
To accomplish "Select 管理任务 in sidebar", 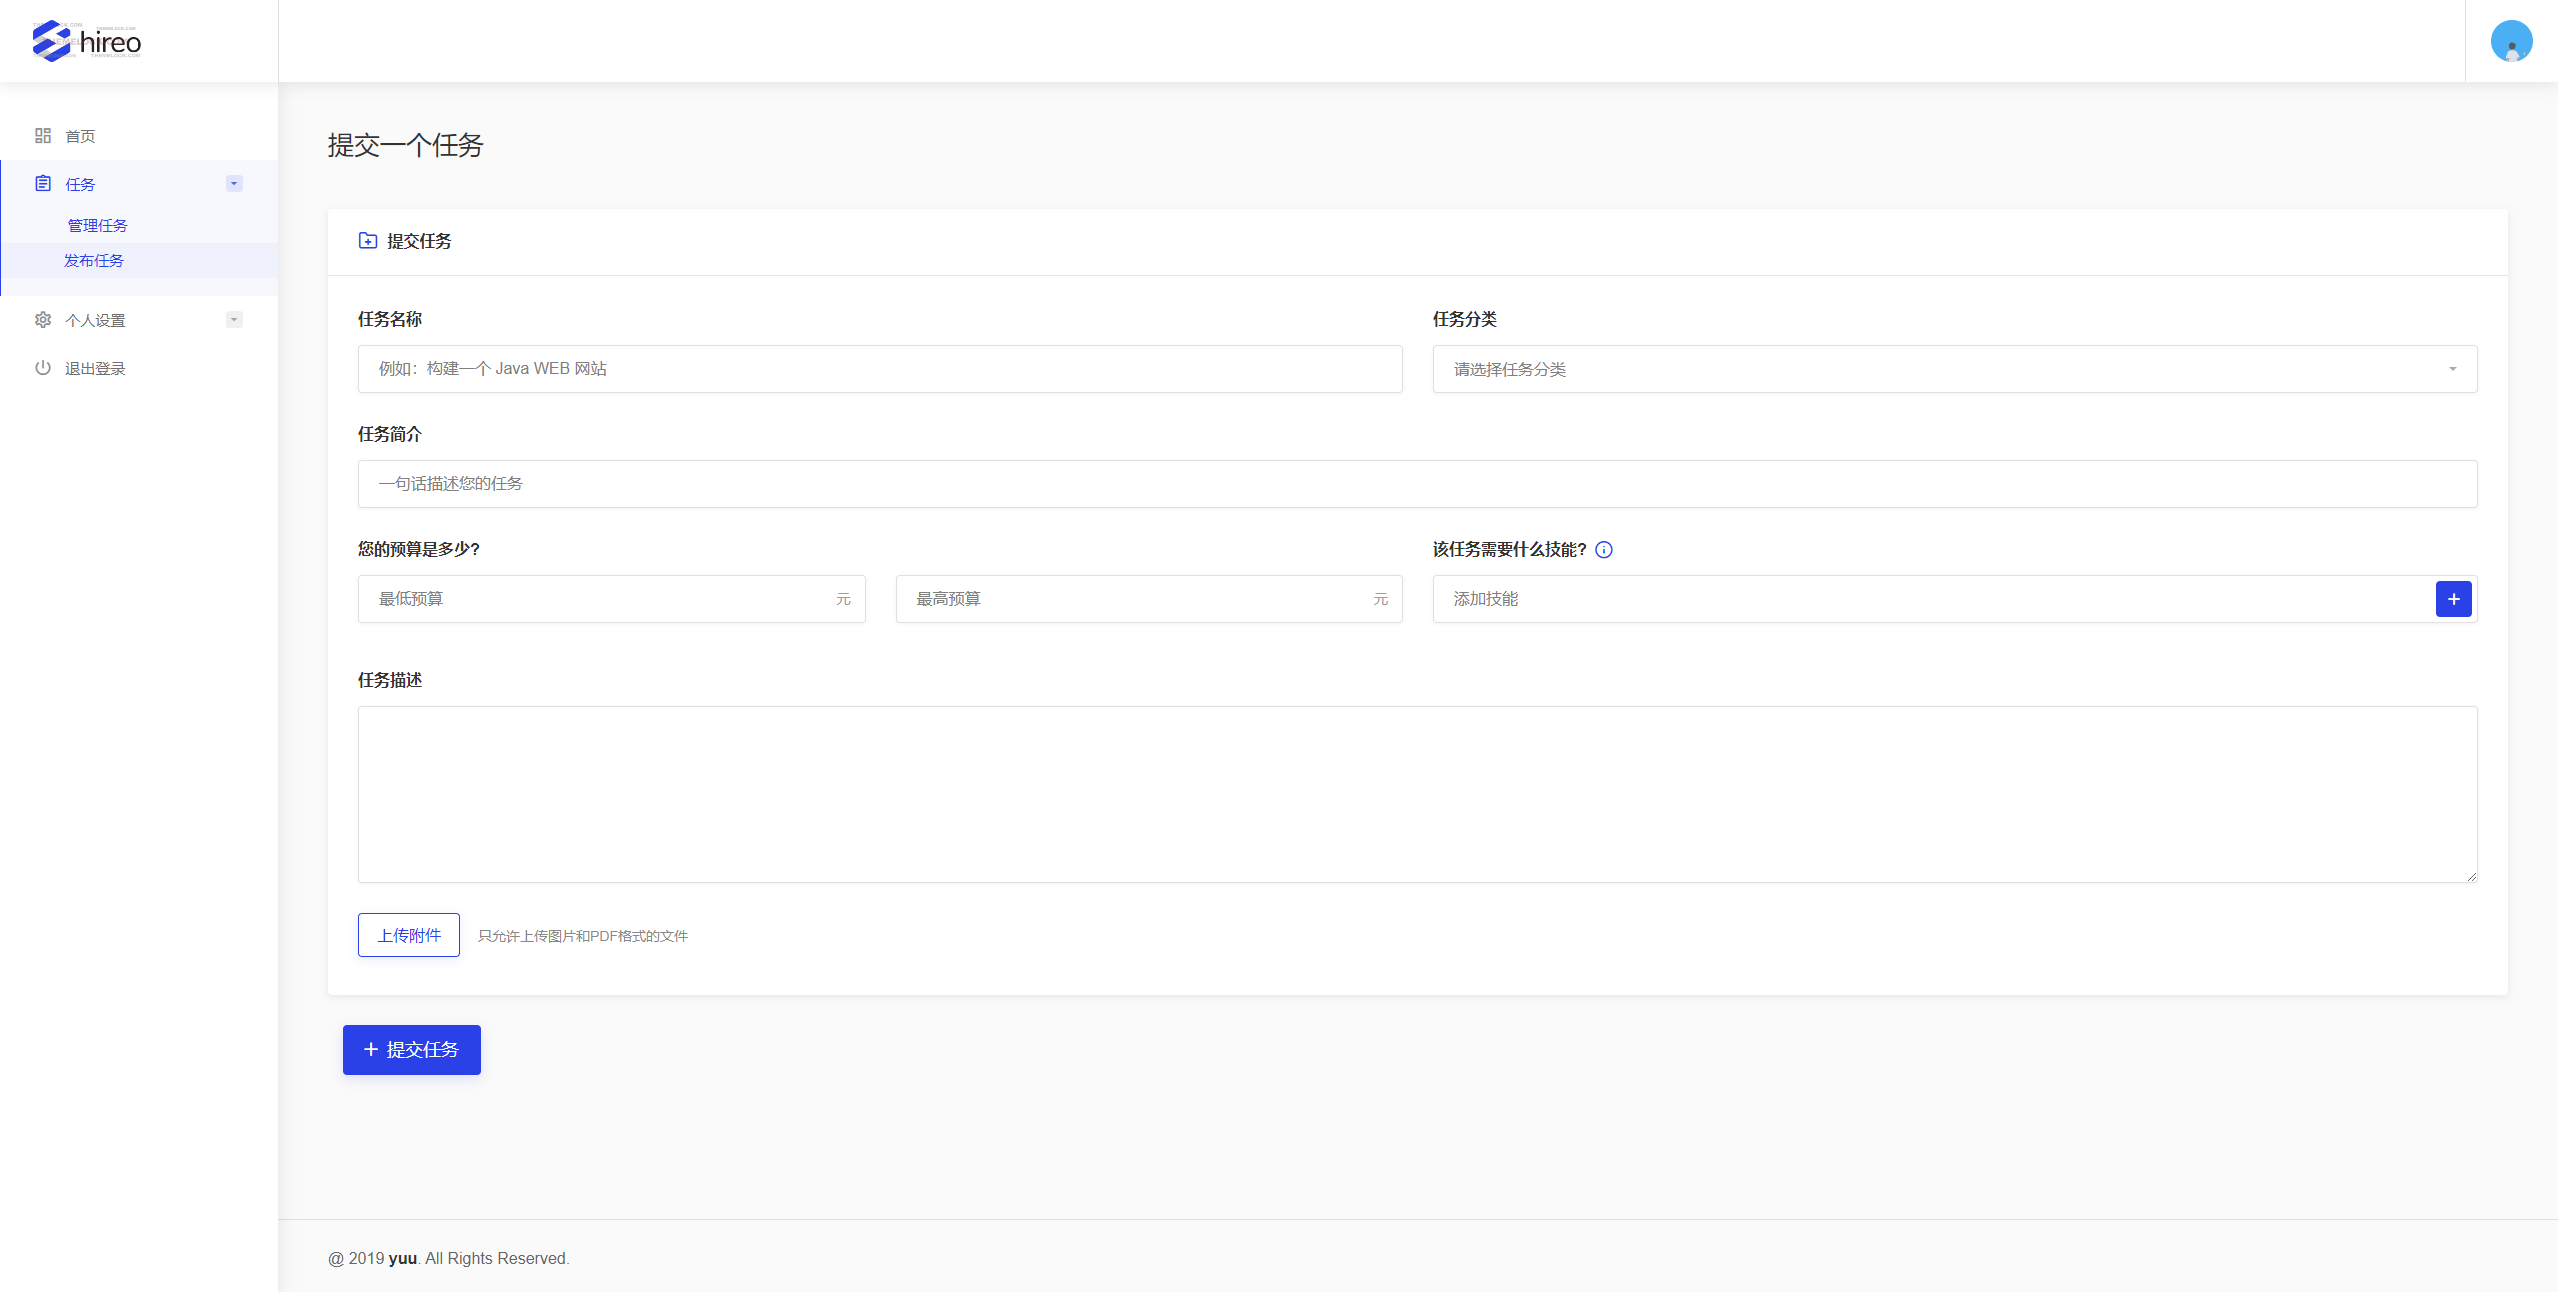I will [x=97, y=226].
